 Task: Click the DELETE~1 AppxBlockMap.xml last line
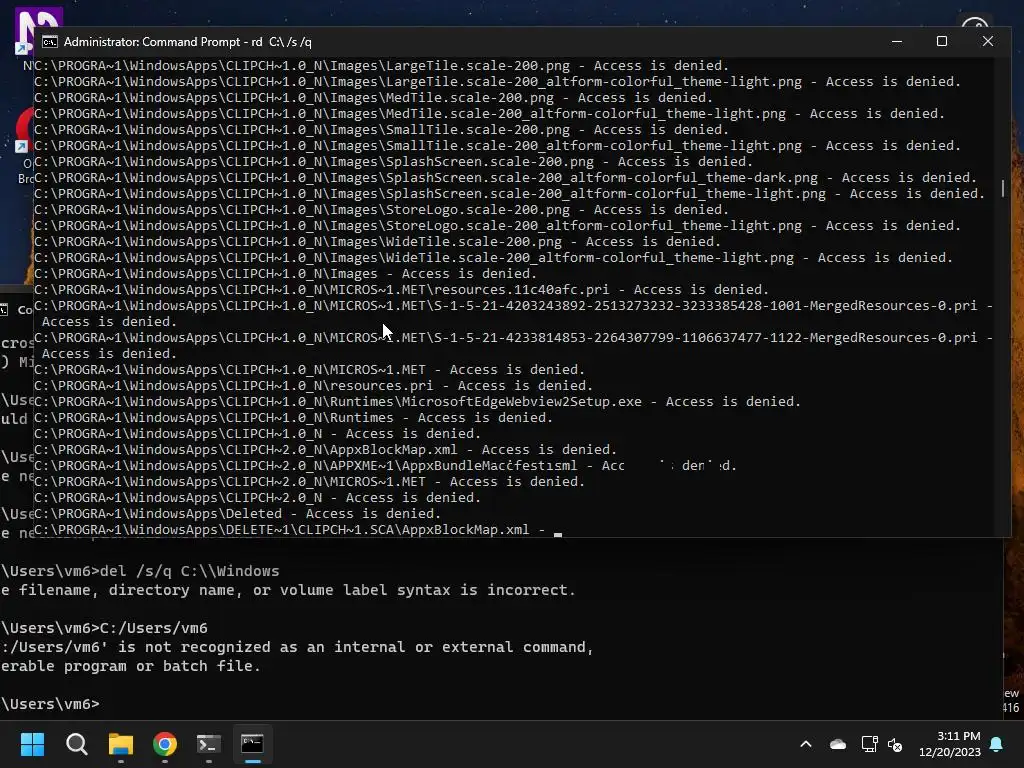tap(289, 530)
